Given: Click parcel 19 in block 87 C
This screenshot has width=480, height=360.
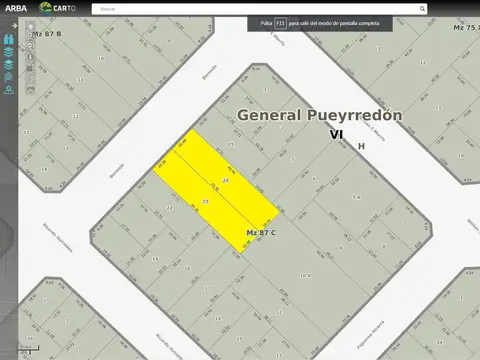Looking at the screenshot, I should (x=155, y=259).
